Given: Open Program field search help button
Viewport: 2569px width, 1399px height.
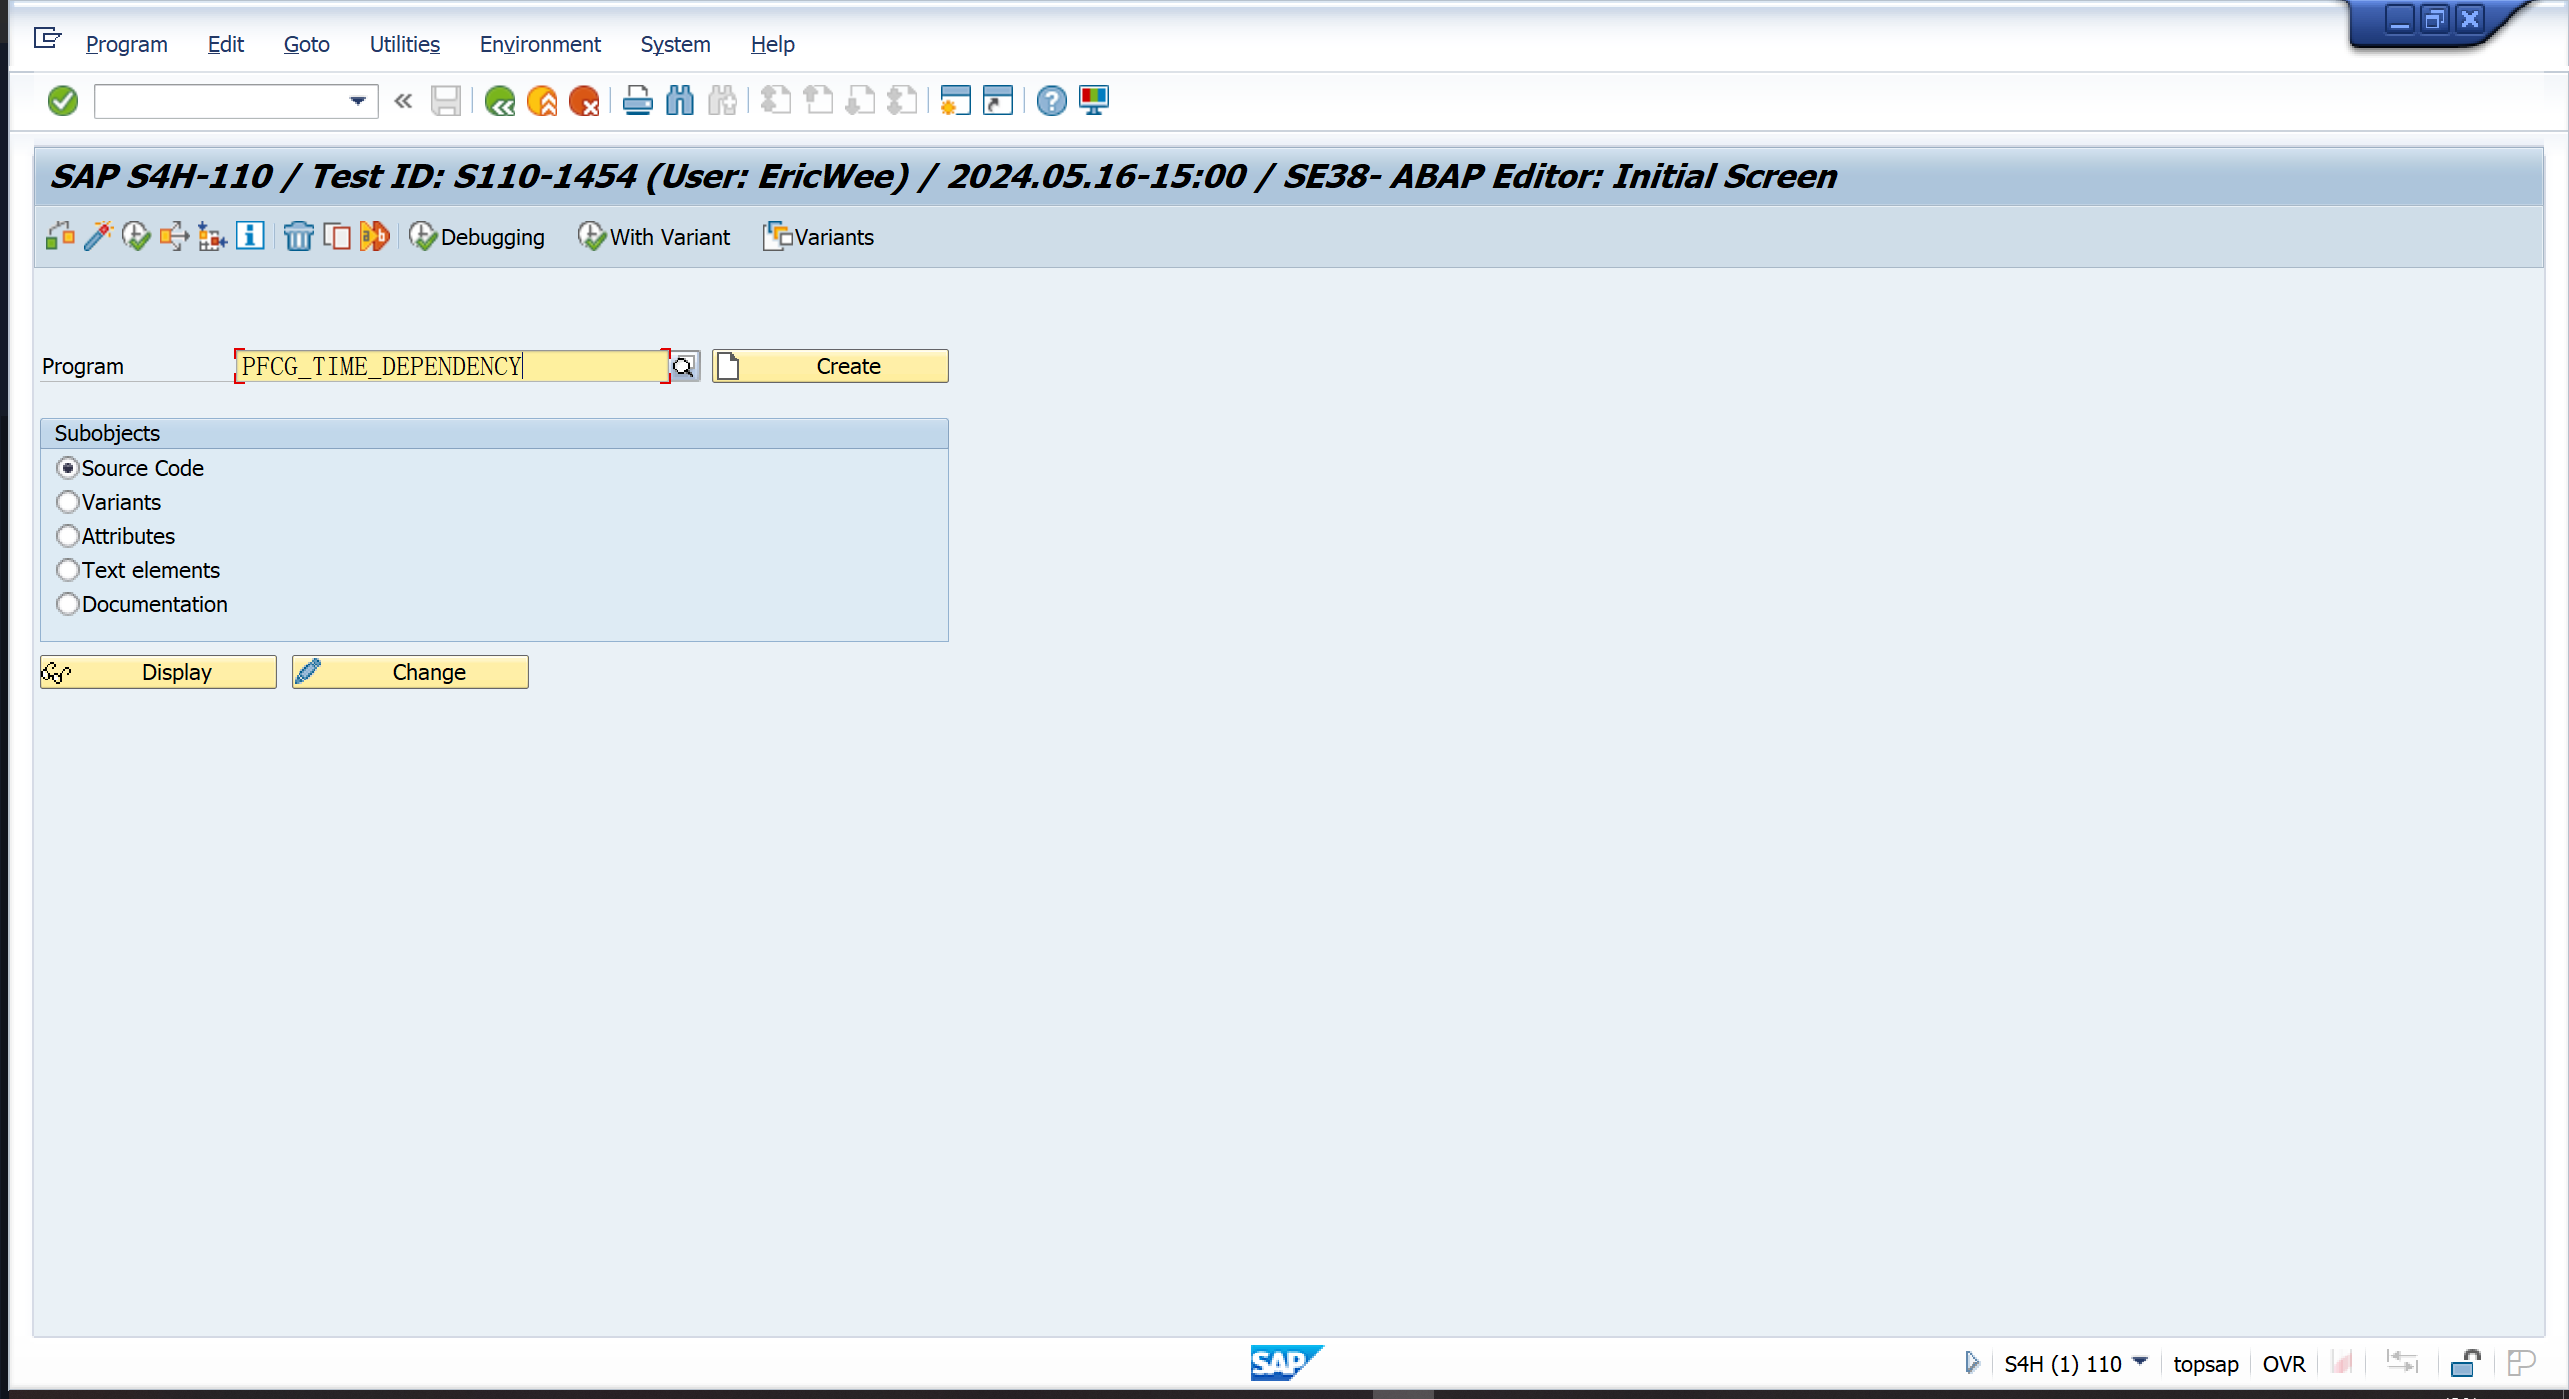Looking at the screenshot, I should 684,367.
